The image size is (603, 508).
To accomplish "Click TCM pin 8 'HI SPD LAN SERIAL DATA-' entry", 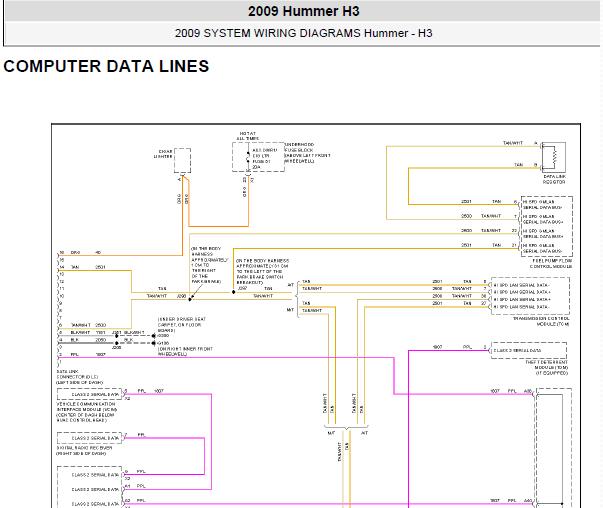I will click(x=521, y=285).
